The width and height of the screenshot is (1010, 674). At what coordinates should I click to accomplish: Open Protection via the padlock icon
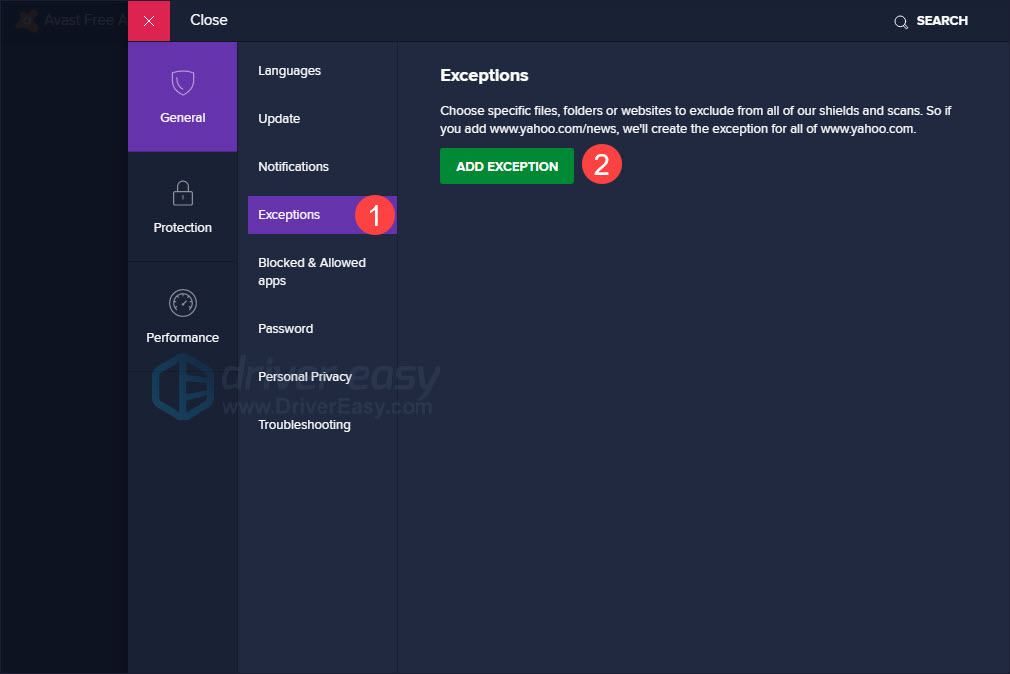click(182, 192)
